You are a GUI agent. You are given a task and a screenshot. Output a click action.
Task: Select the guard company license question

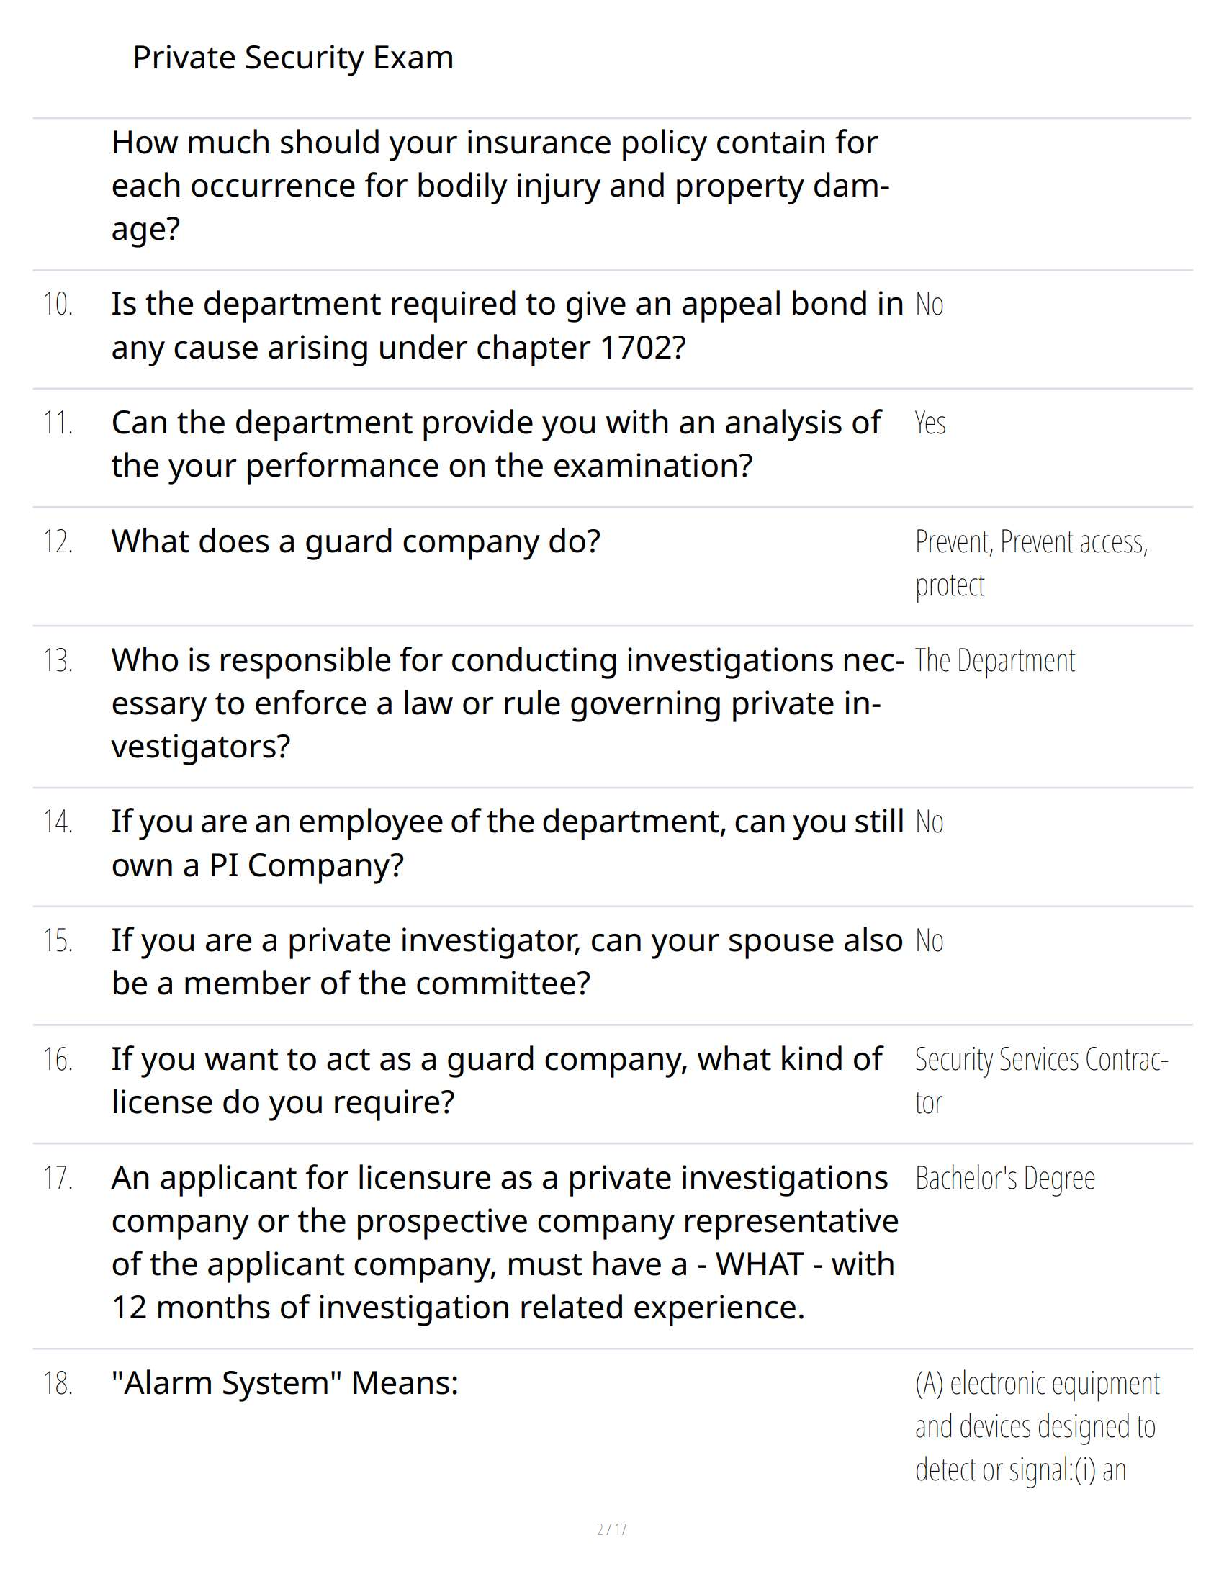point(497,1081)
